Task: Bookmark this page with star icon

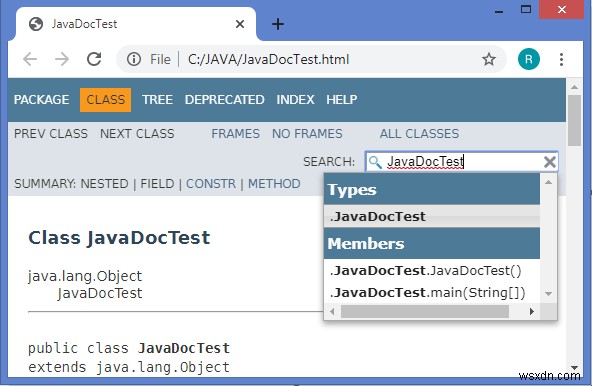Action: pos(489,59)
